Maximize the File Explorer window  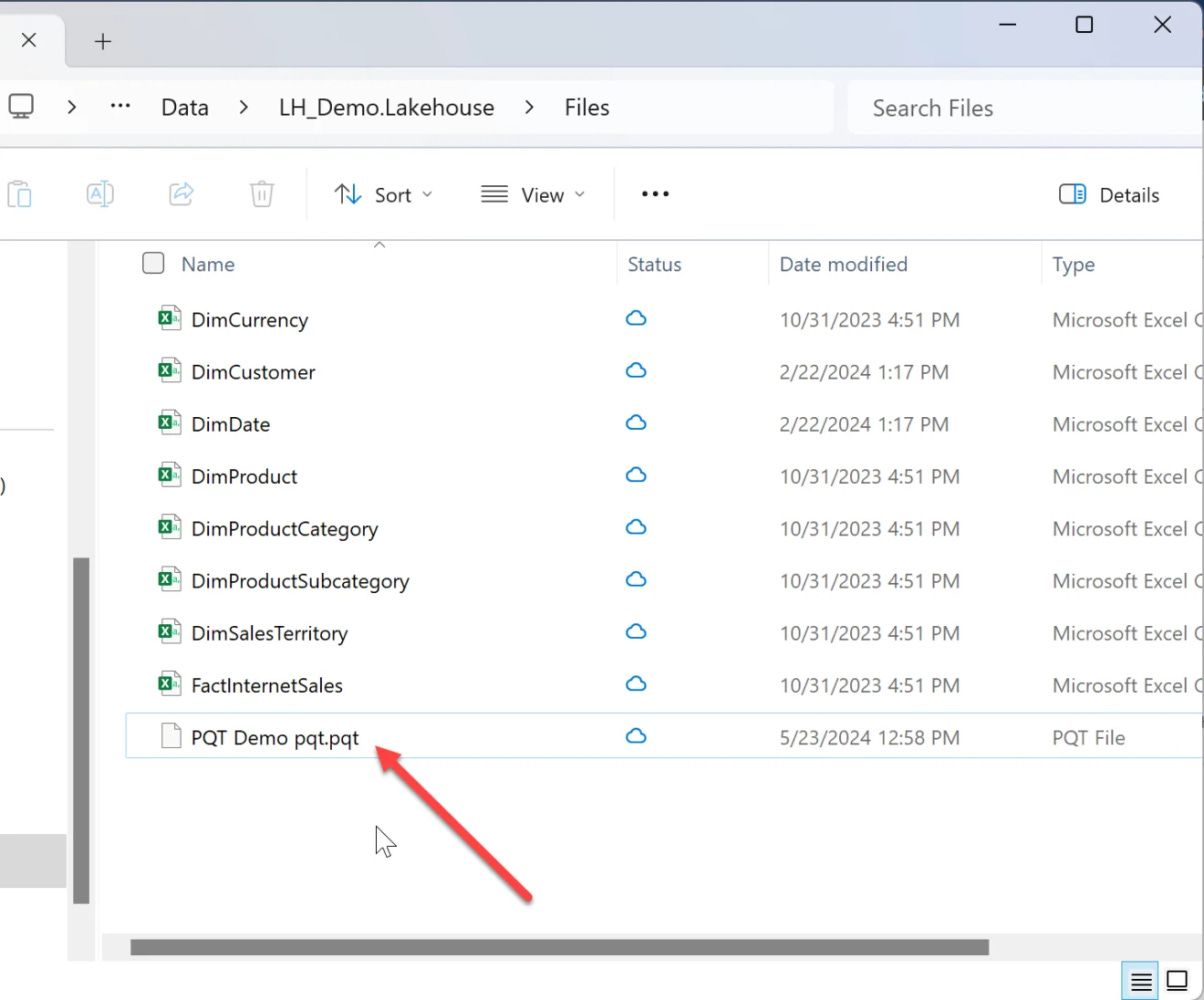coord(1084,25)
